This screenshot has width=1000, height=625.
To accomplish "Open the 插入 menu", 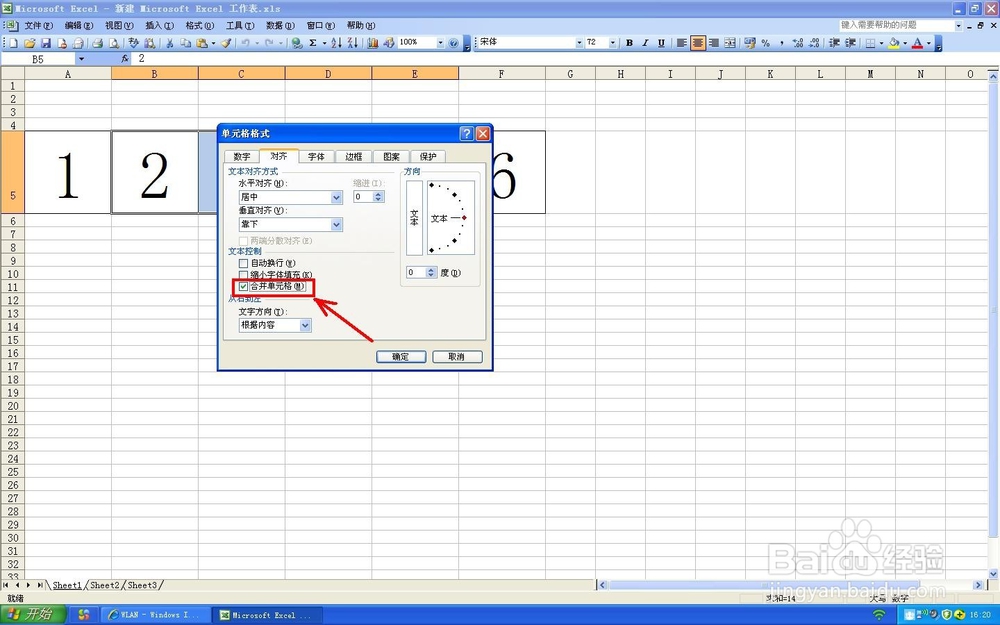I will coord(159,26).
